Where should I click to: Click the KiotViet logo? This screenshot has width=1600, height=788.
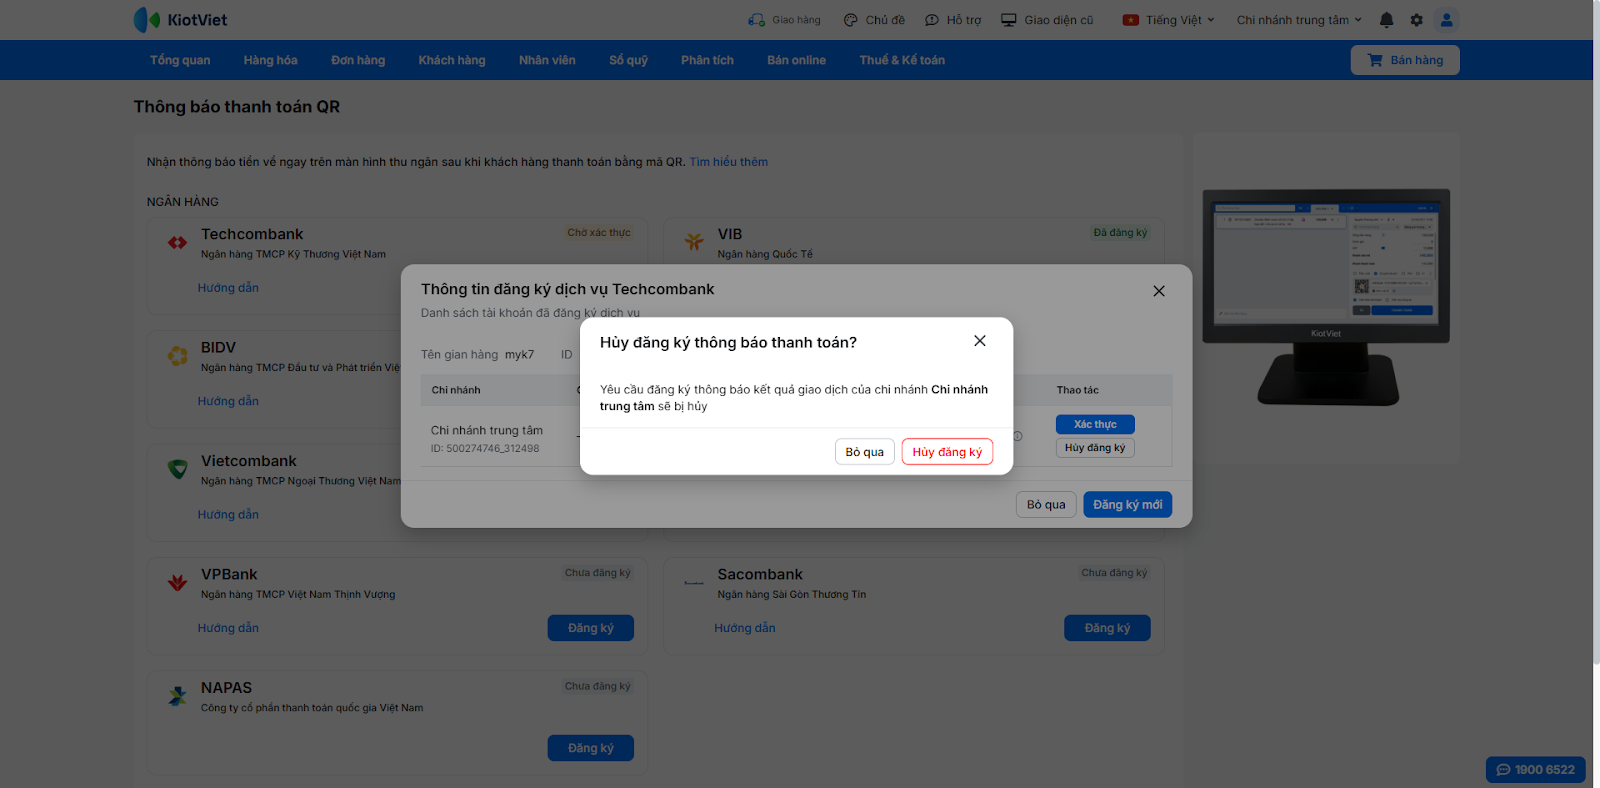[180, 20]
